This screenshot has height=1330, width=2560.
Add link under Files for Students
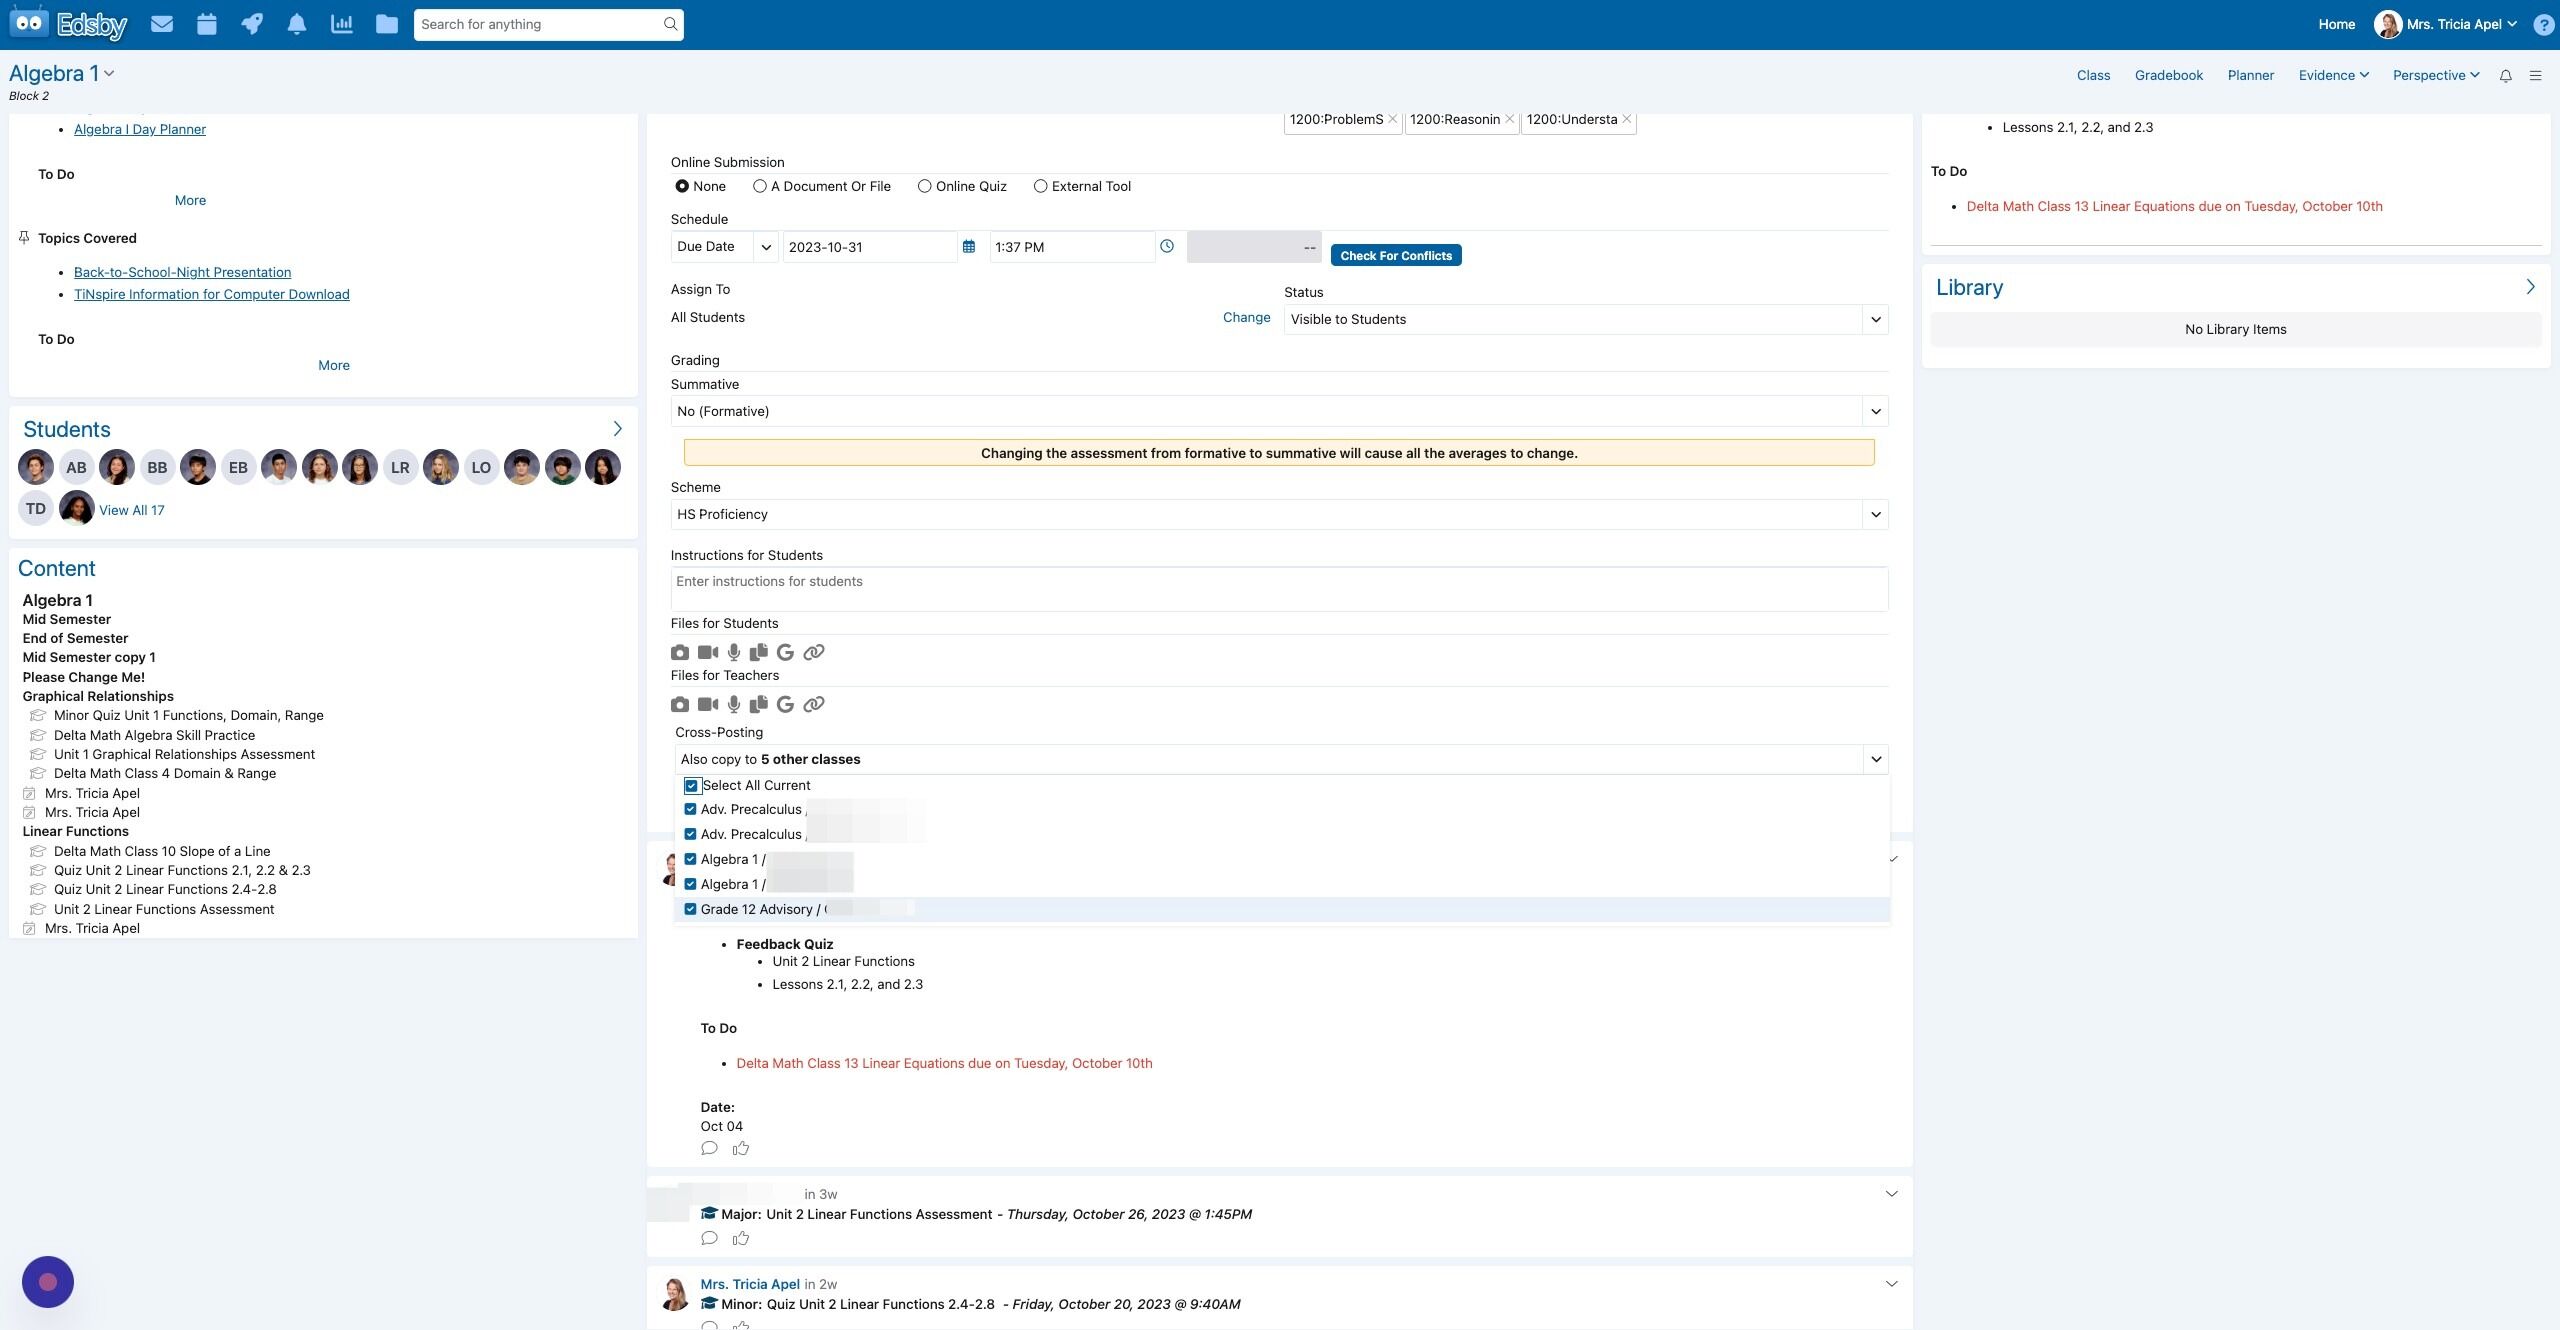(x=814, y=652)
